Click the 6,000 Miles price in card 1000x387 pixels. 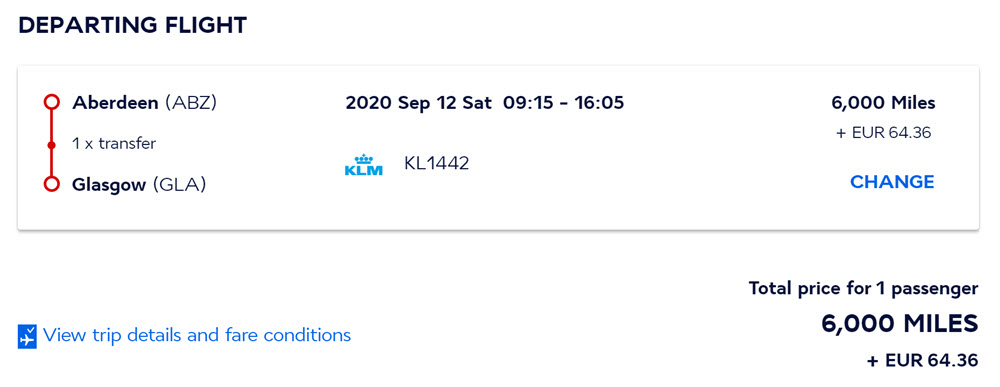(x=883, y=103)
